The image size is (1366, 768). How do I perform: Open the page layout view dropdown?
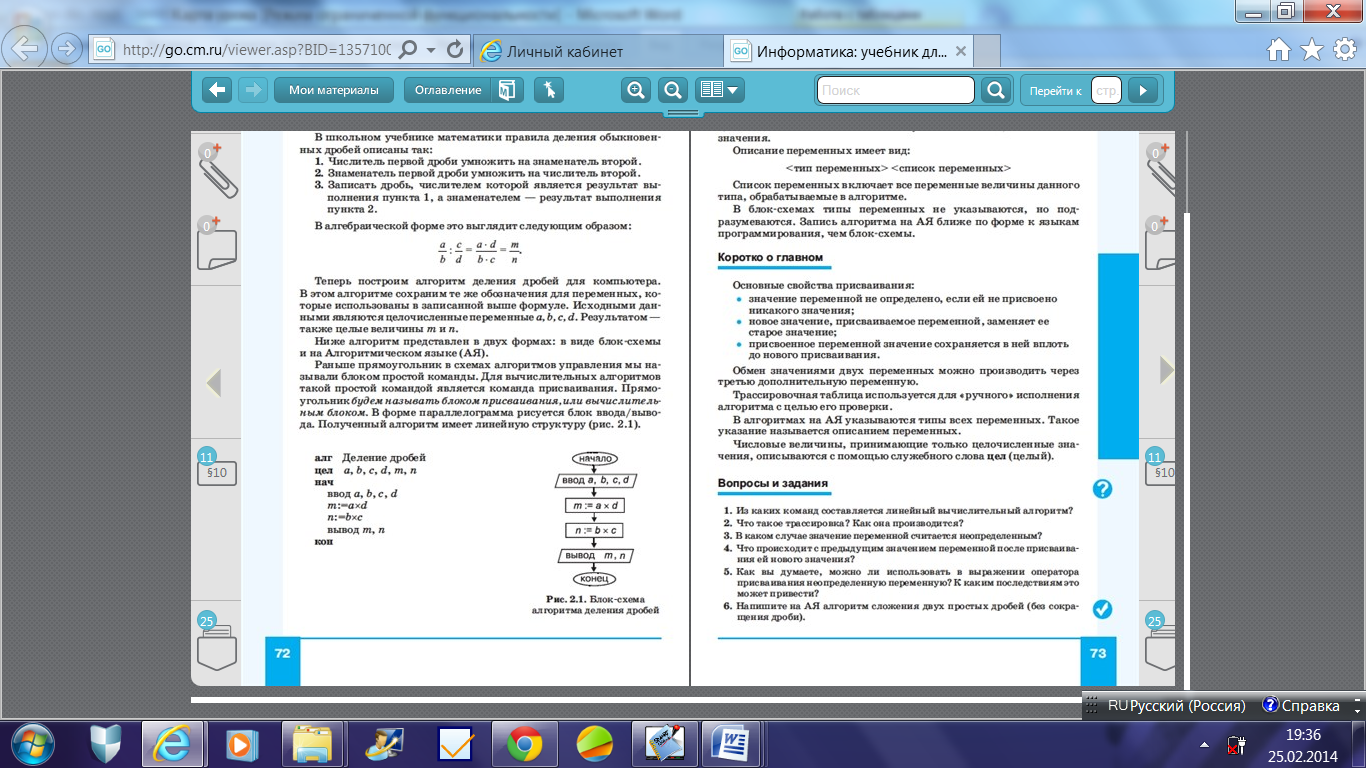(721, 90)
